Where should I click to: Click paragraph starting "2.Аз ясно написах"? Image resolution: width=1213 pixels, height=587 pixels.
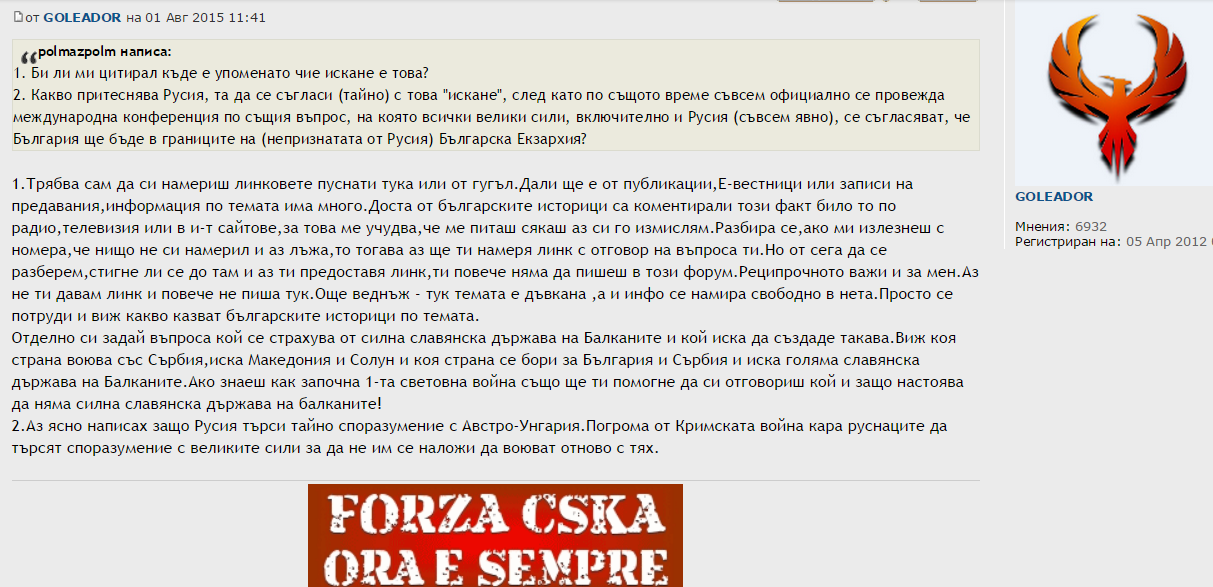coord(400,437)
